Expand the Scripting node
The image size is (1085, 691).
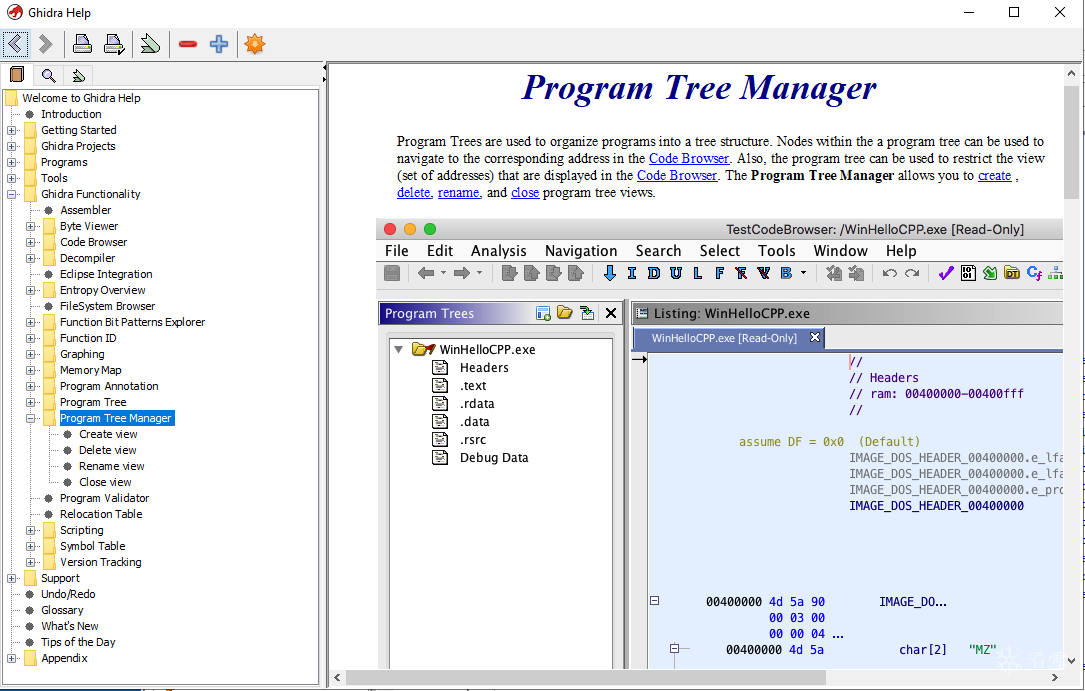[30, 530]
